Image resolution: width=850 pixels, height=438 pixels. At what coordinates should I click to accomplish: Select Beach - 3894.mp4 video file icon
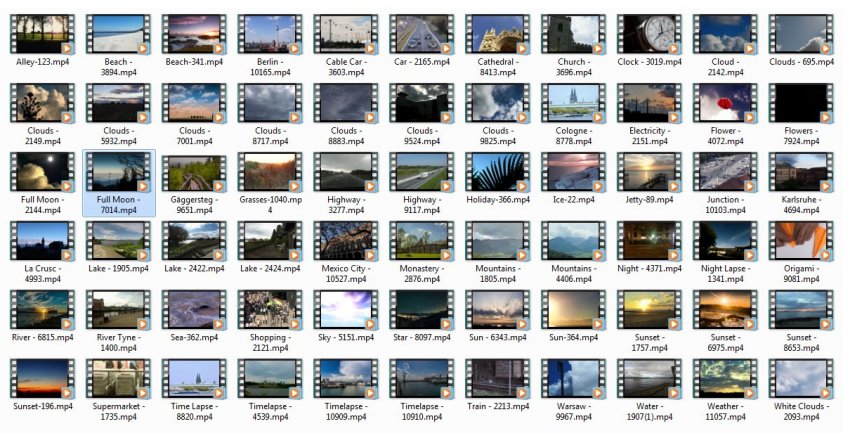(118, 35)
